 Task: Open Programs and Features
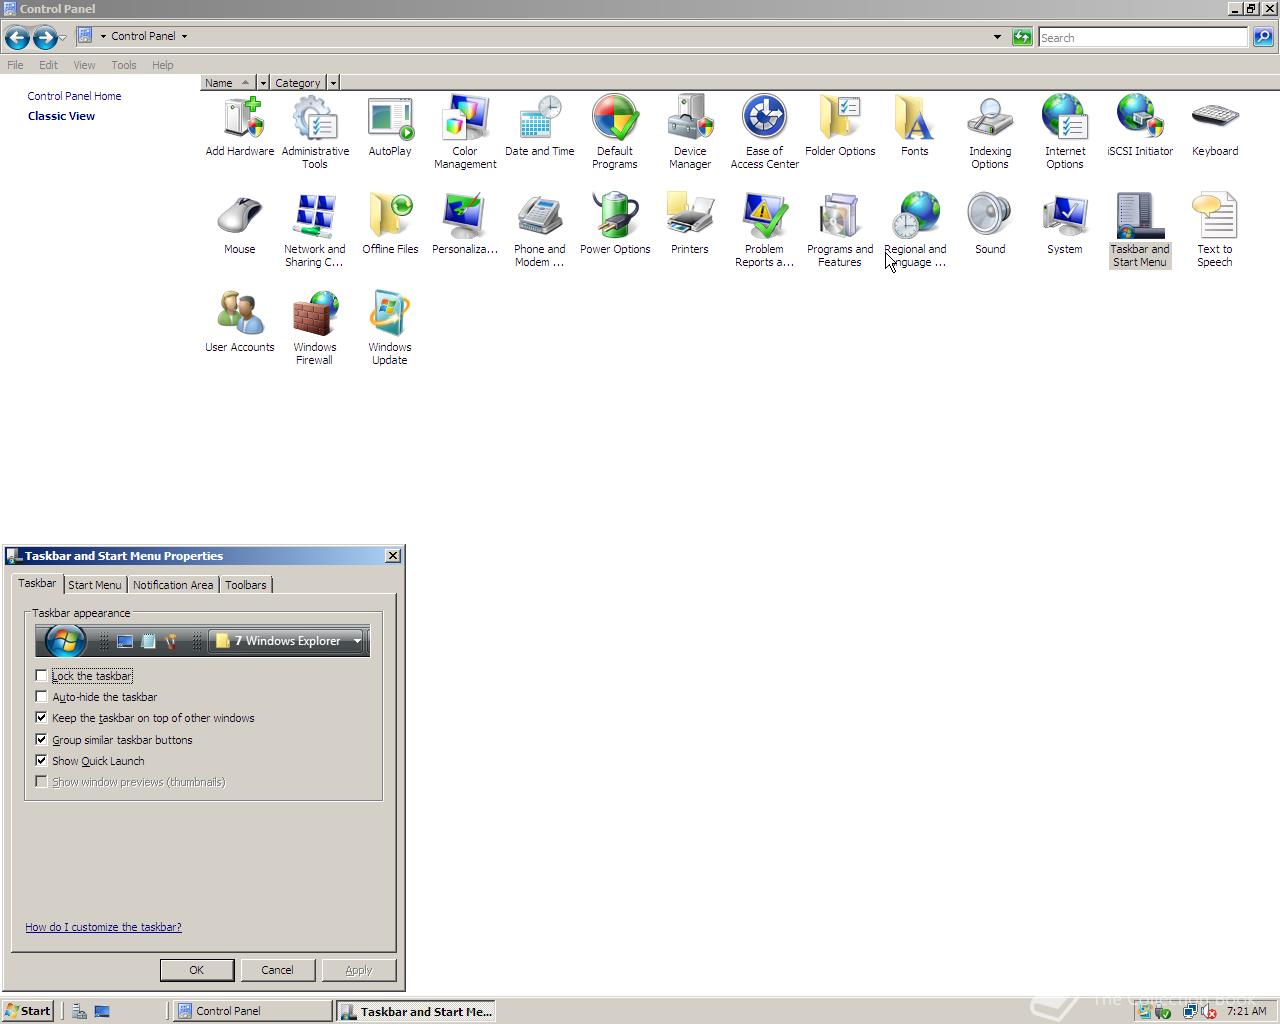point(840,231)
